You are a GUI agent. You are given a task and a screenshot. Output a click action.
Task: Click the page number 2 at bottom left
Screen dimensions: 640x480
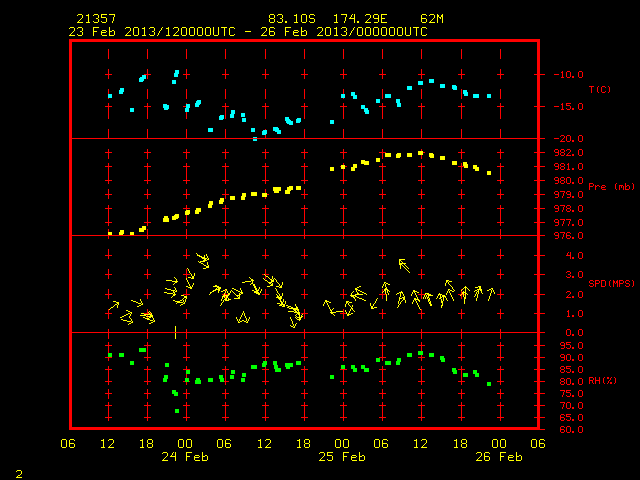click(19, 474)
